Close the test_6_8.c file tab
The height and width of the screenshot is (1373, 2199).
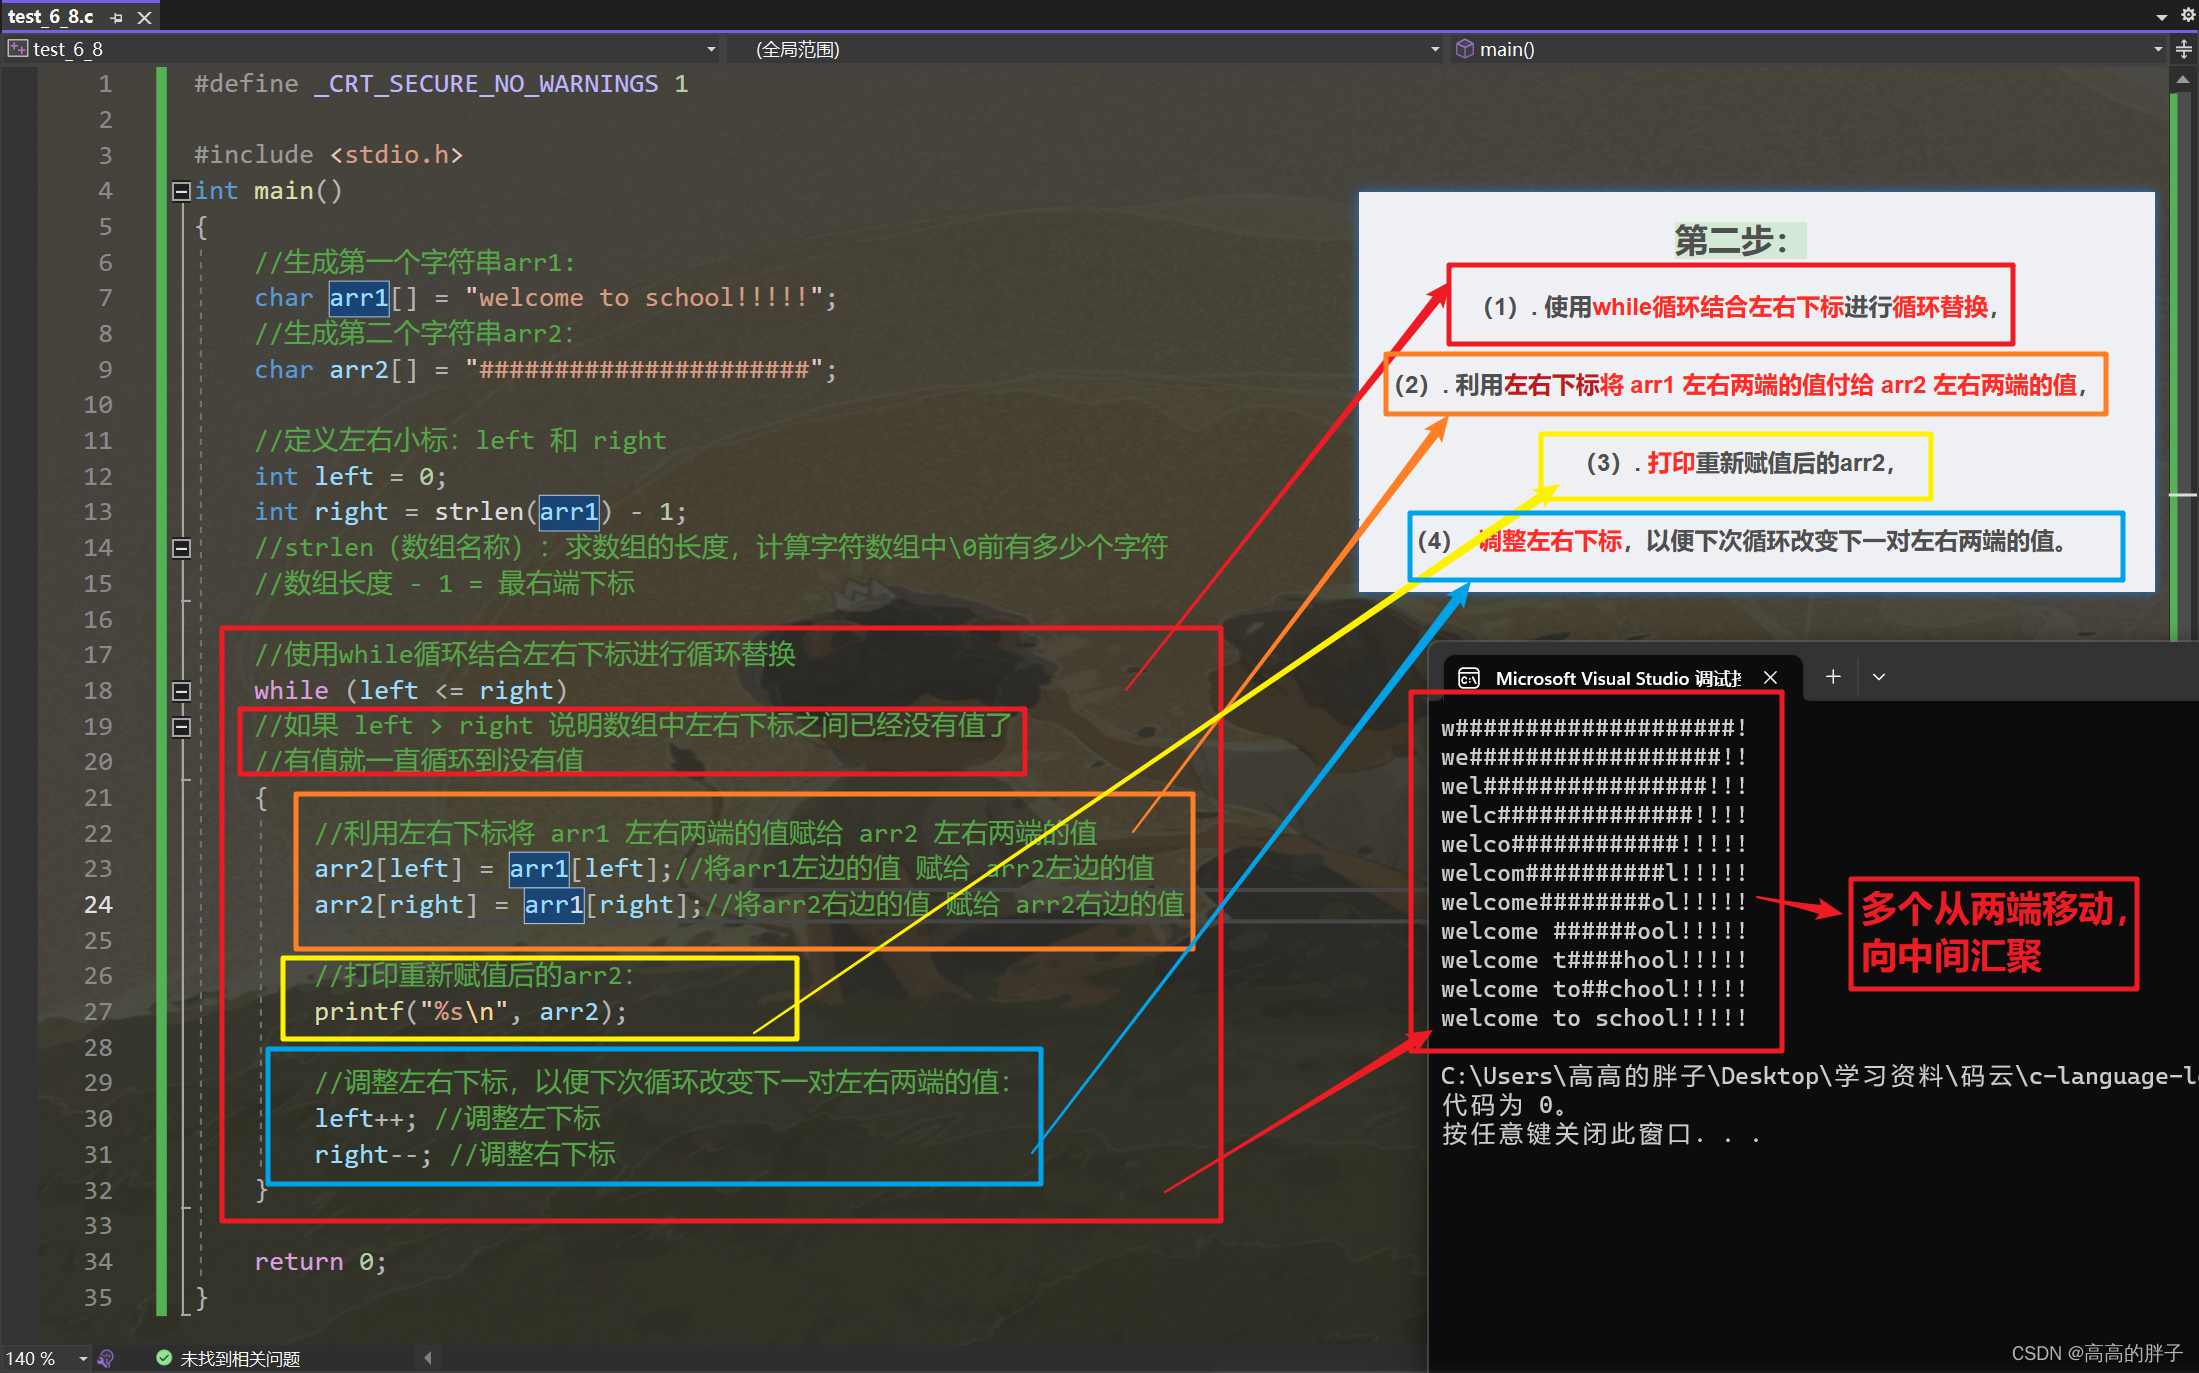[x=145, y=17]
